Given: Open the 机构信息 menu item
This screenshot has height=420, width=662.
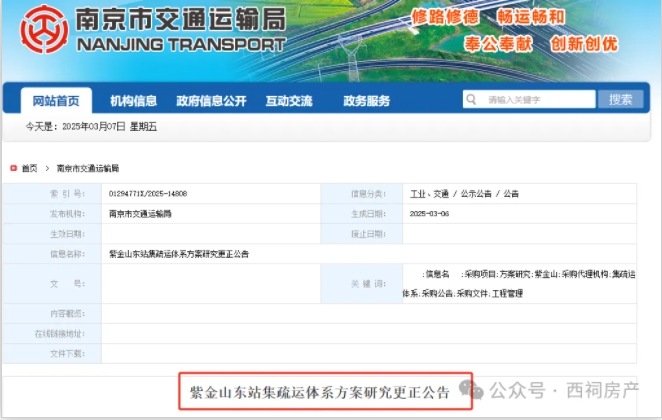Looking at the screenshot, I should coord(133,101).
